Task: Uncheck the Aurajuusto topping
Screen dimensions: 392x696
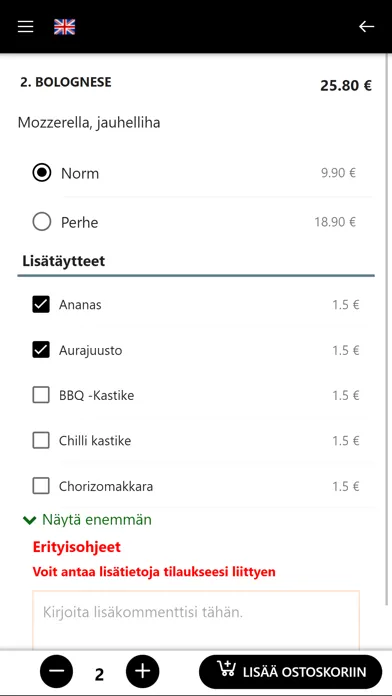Action: pyautogui.click(x=41, y=350)
